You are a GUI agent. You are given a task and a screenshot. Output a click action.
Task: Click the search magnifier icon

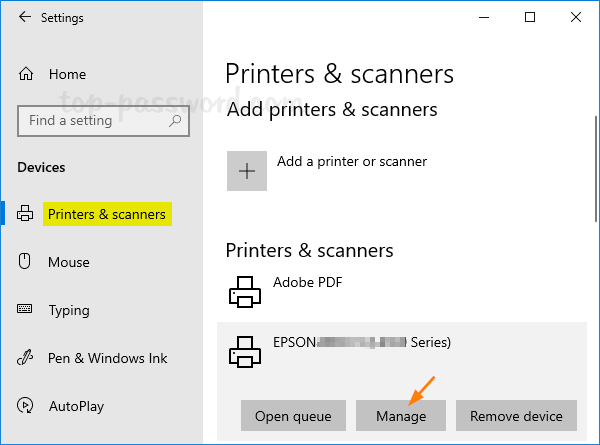(x=175, y=121)
